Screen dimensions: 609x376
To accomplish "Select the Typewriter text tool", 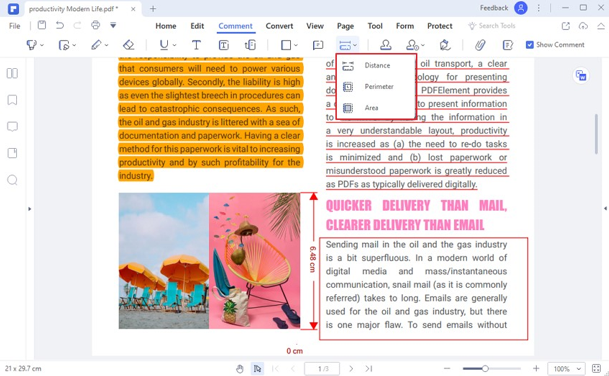I will pyautogui.click(x=196, y=45).
